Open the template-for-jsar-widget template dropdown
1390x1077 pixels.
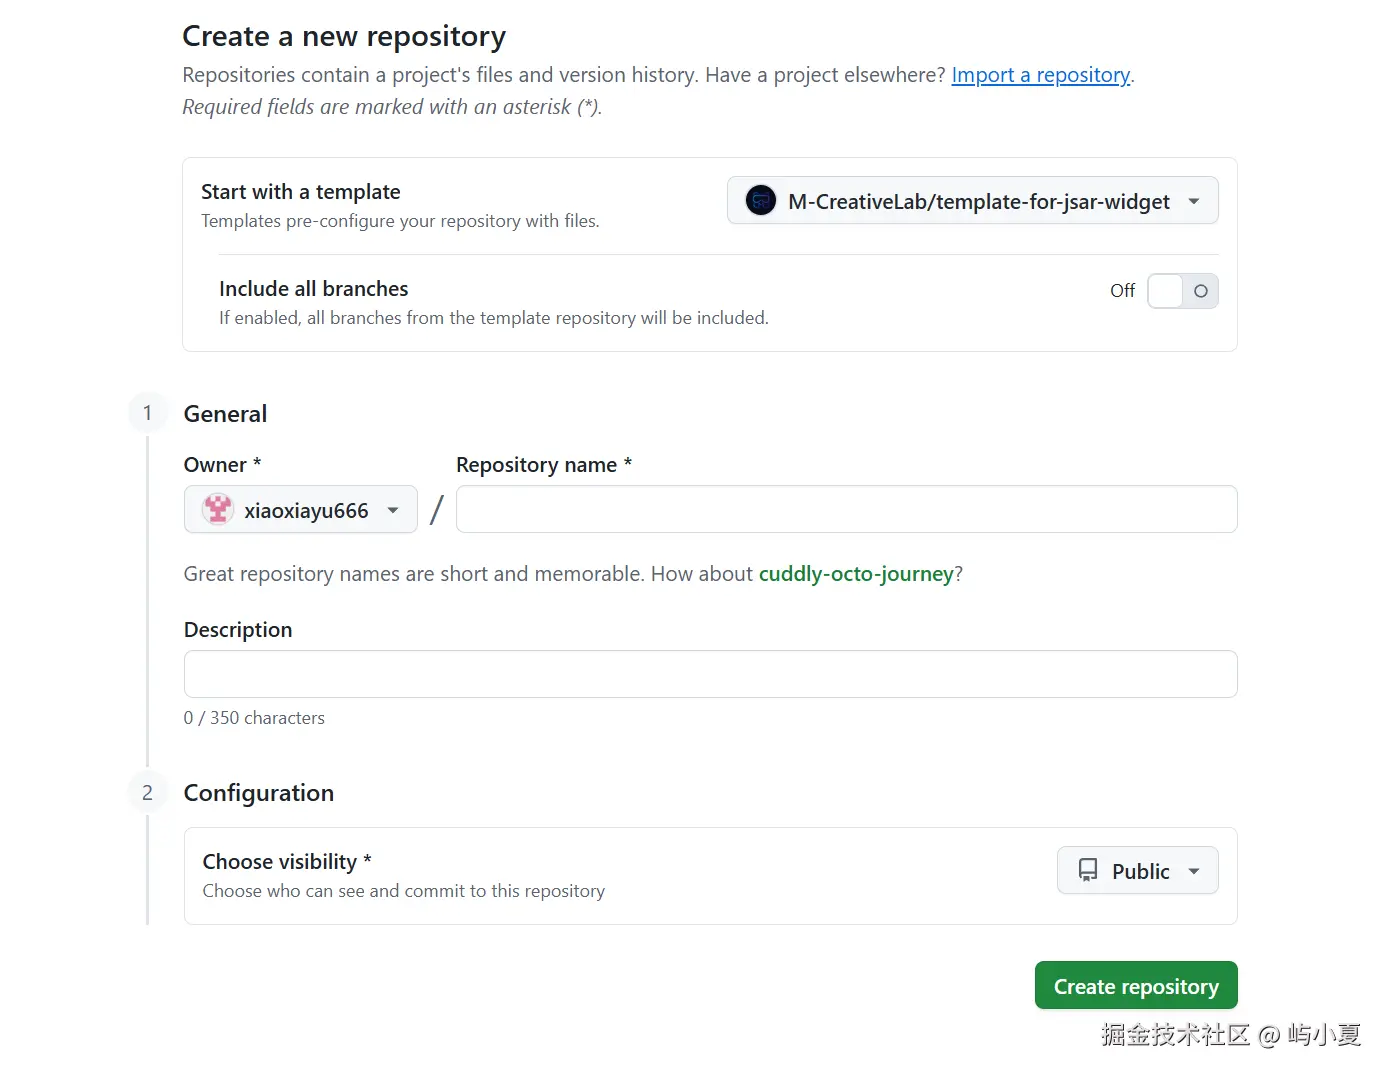[x=972, y=201]
